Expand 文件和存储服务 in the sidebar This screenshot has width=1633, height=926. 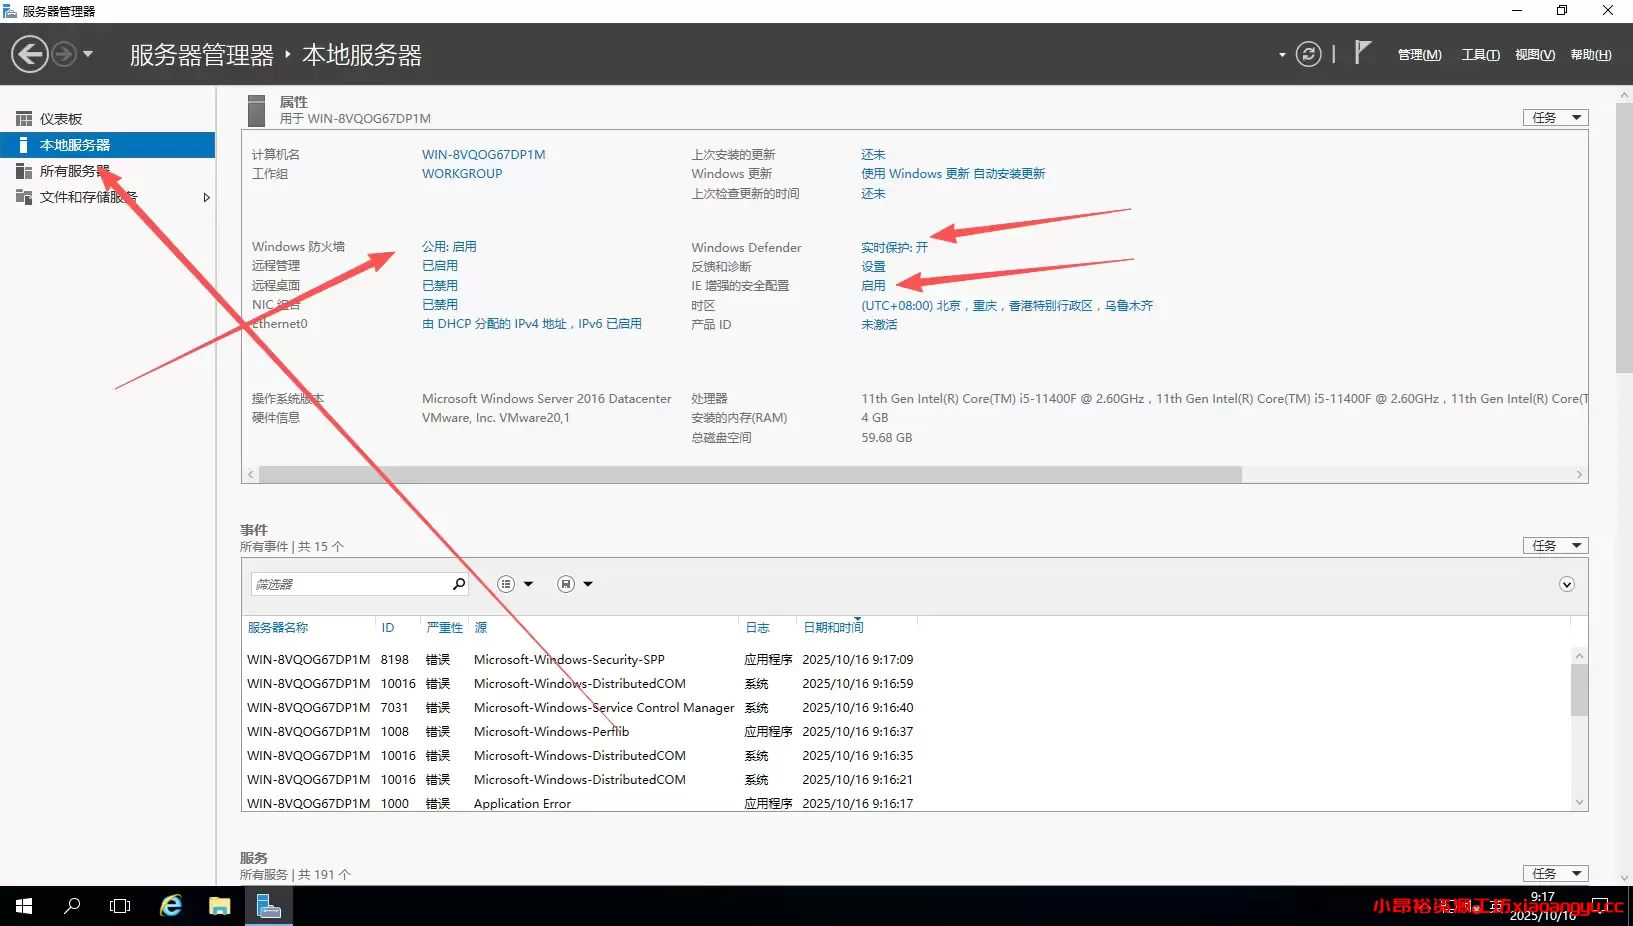click(206, 197)
